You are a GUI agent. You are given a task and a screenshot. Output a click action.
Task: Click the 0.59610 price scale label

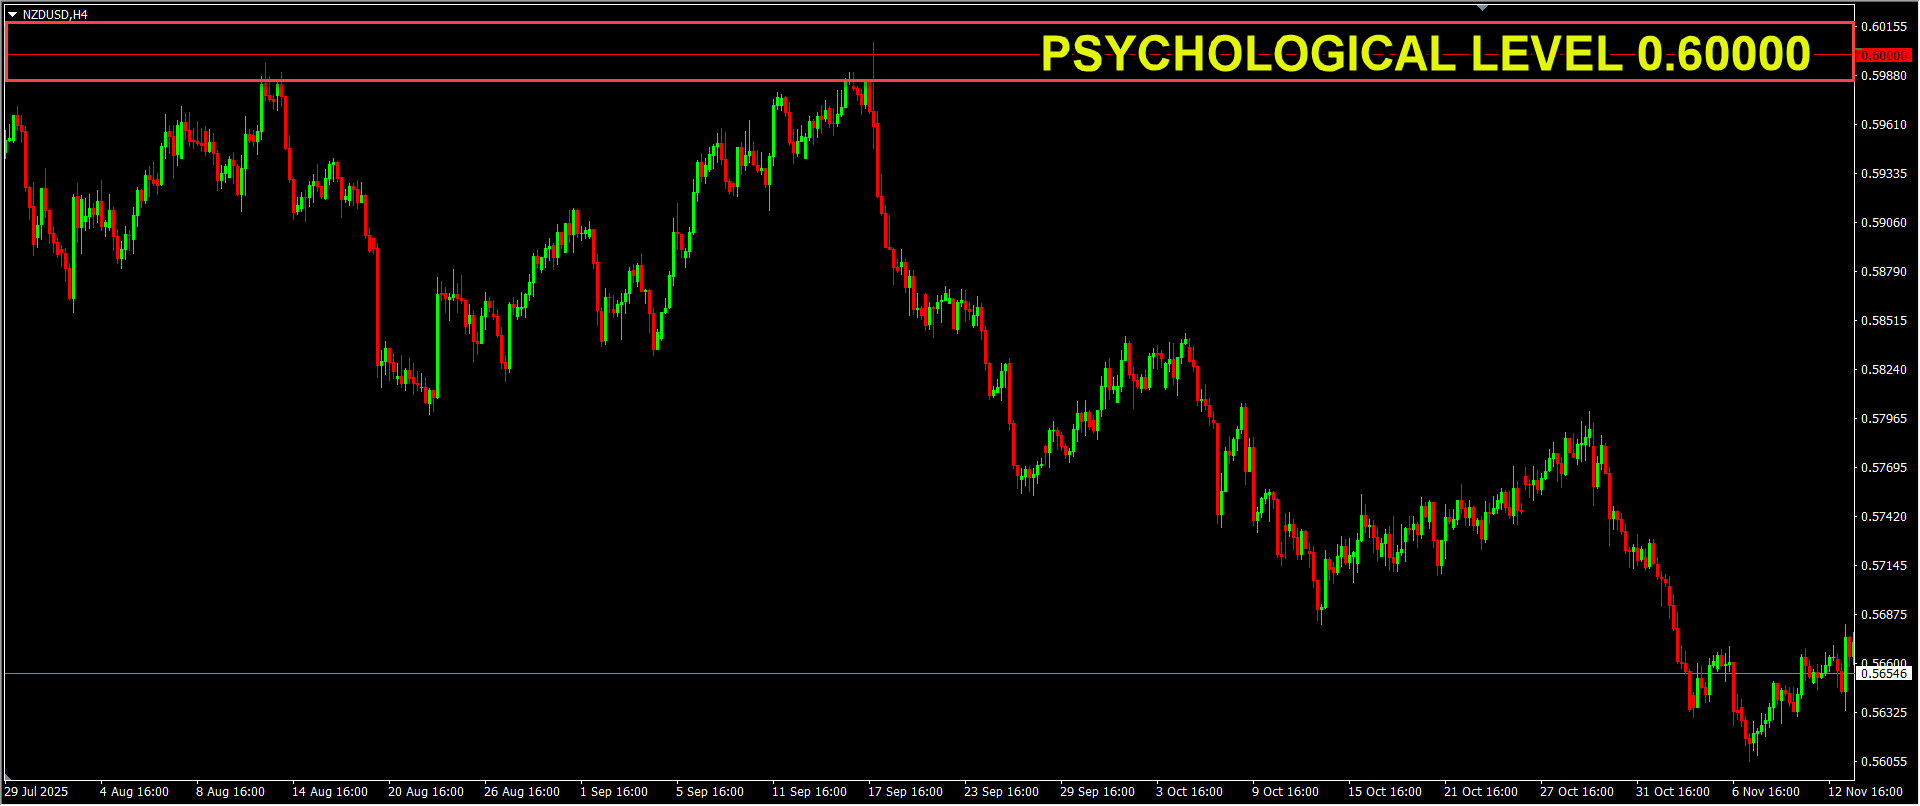pos(1883,125)
